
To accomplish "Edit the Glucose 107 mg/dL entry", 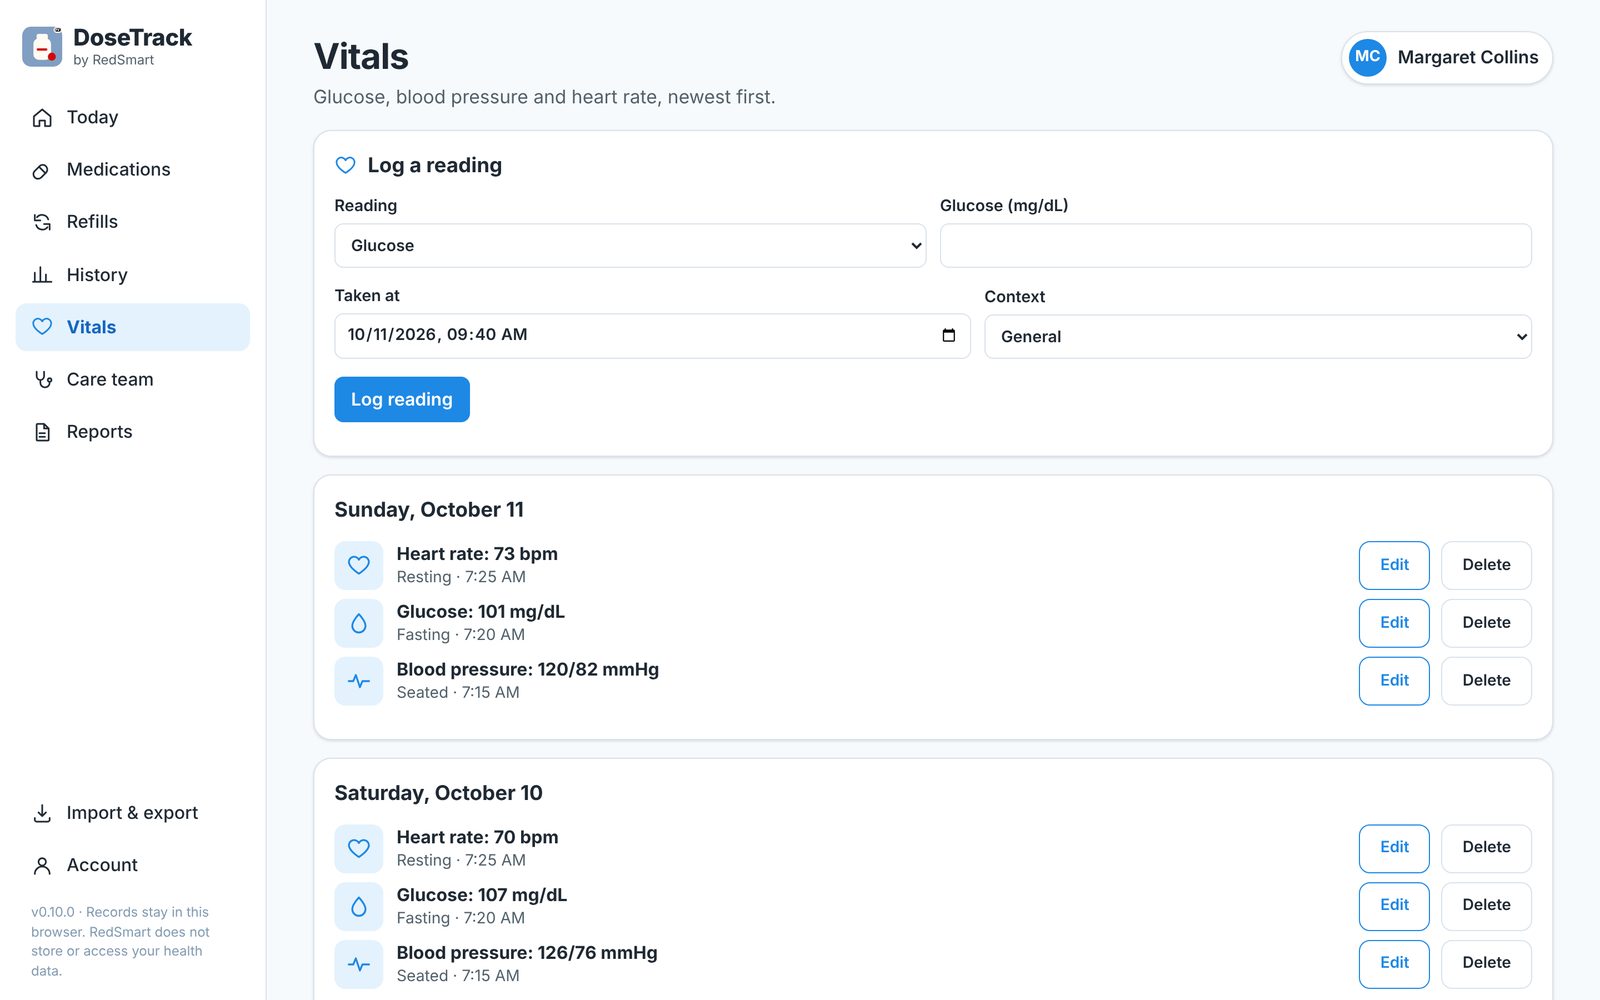I will pos(1394,906).
